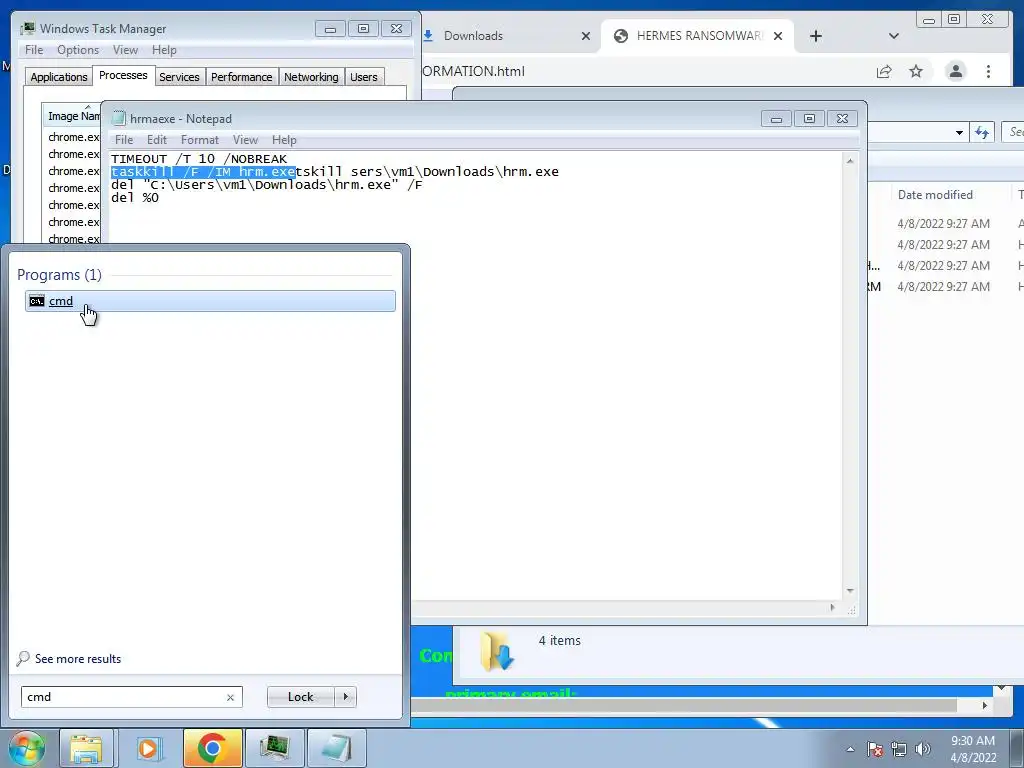The height and width of the screenshot is (768, 1024).
Task: Open Windows Media Player from taskbar
Action: click(148, 748)
